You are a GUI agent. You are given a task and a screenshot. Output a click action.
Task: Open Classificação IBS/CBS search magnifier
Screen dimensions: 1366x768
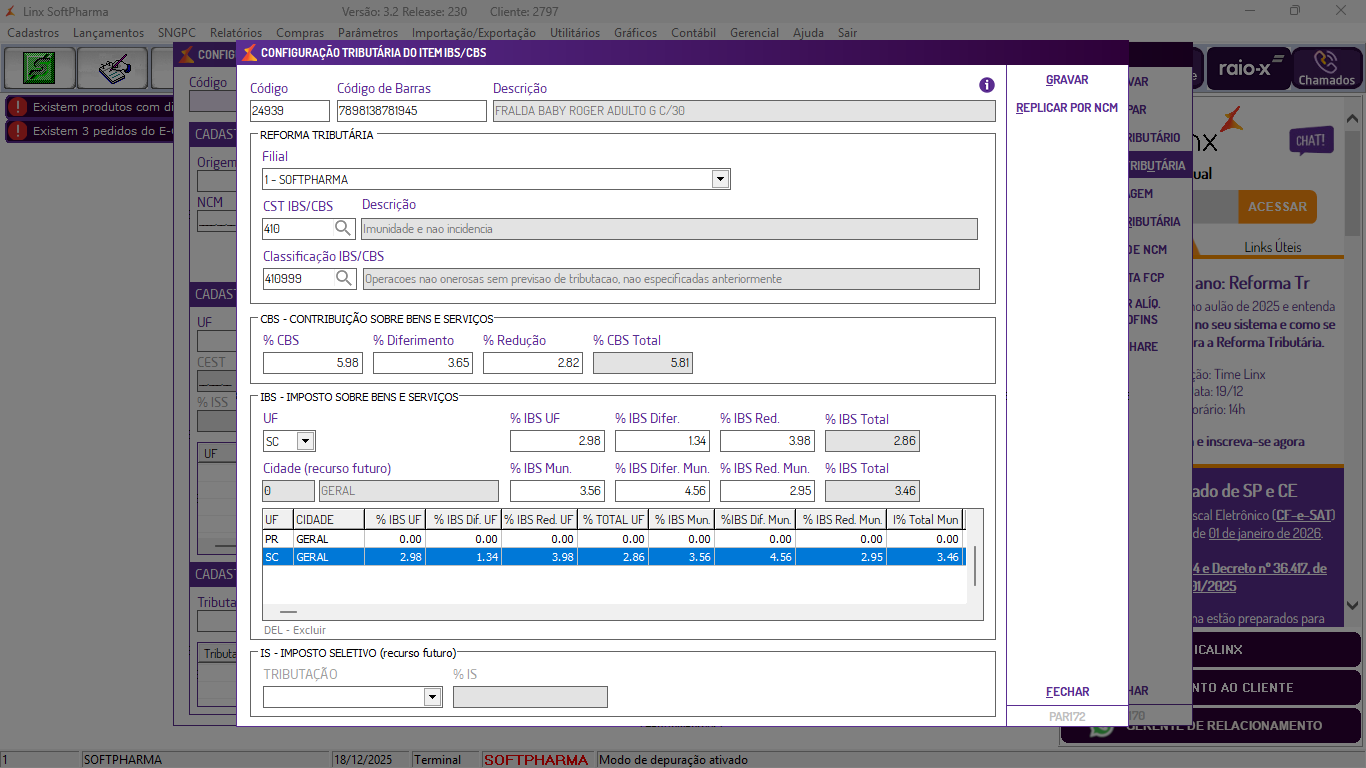(x=343, y=278)
